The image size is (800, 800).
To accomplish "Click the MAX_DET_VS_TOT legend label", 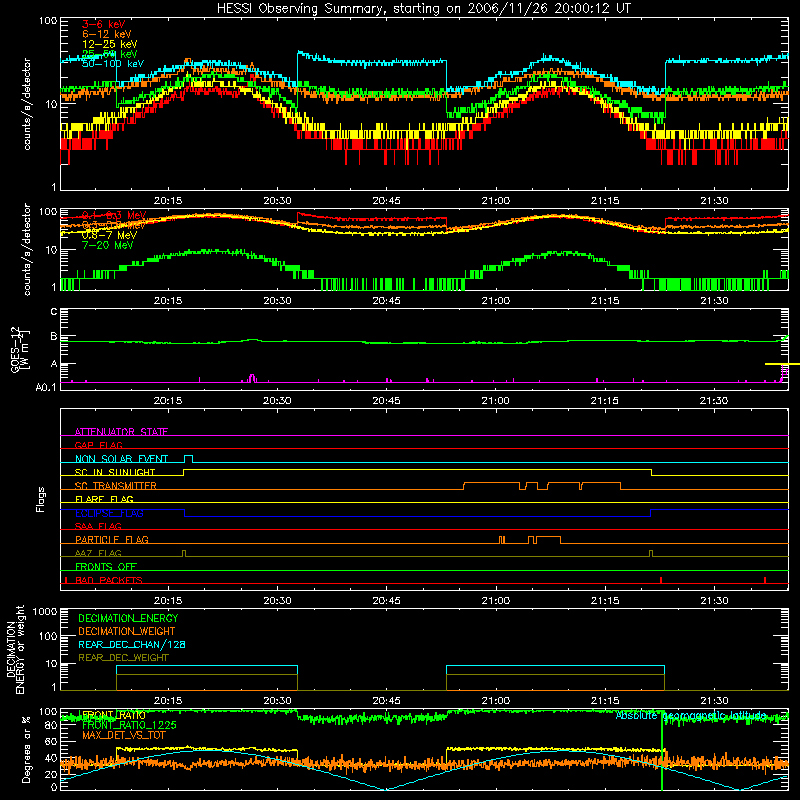I will tap(124, 735).
